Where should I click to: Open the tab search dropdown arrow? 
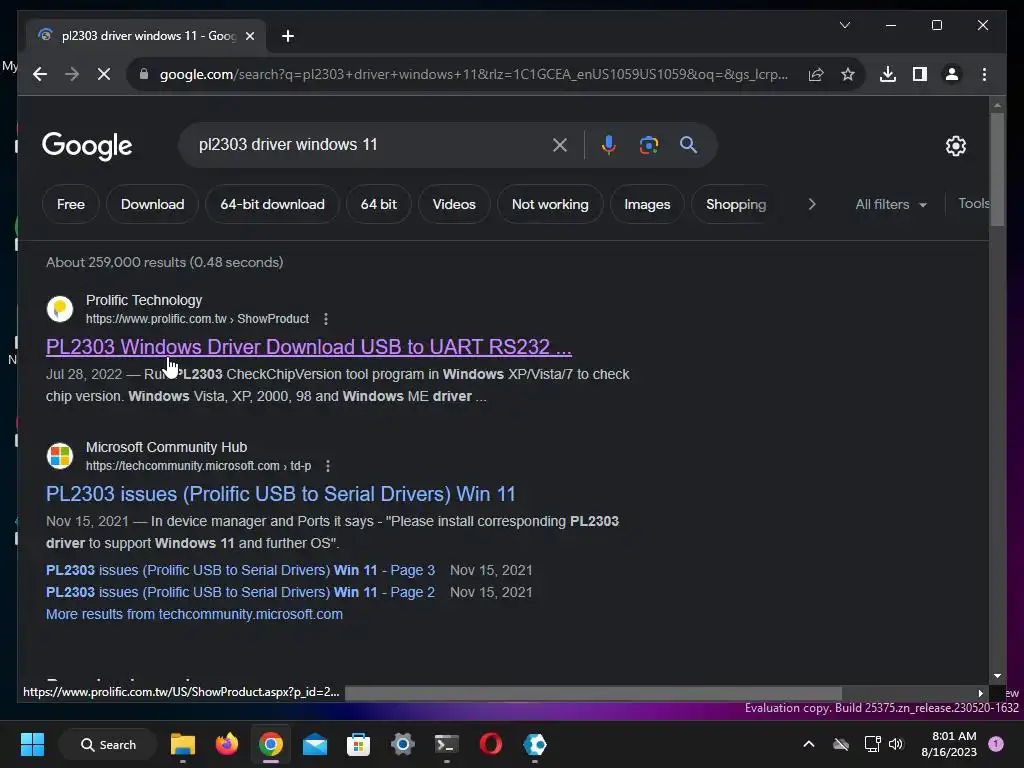[x=845, y=25]
